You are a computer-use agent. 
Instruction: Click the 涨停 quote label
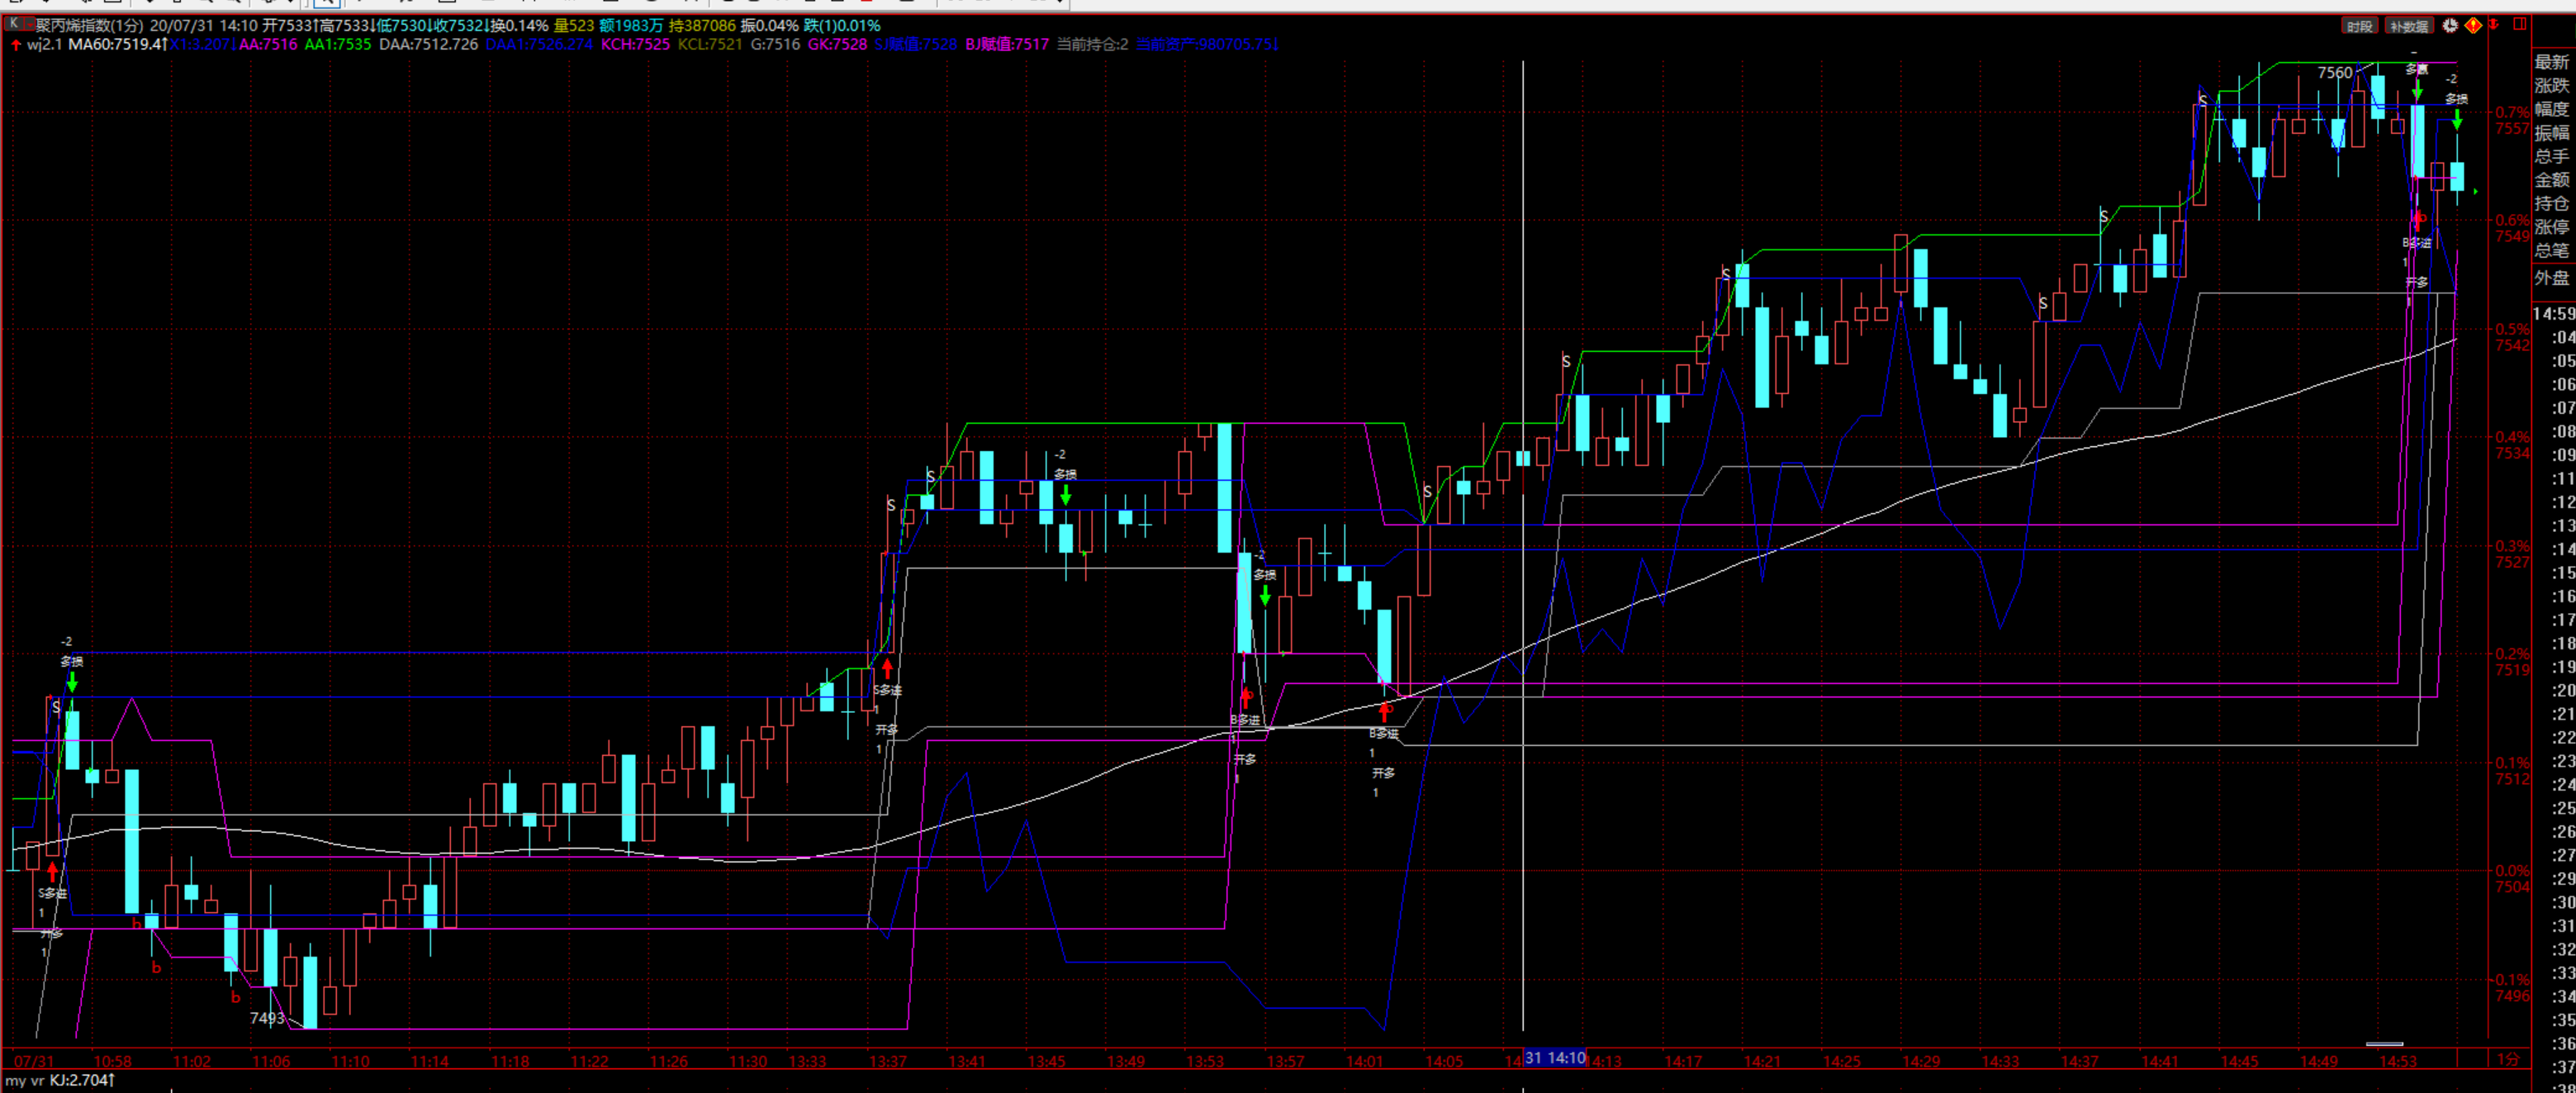click(x=2551, y=227)
